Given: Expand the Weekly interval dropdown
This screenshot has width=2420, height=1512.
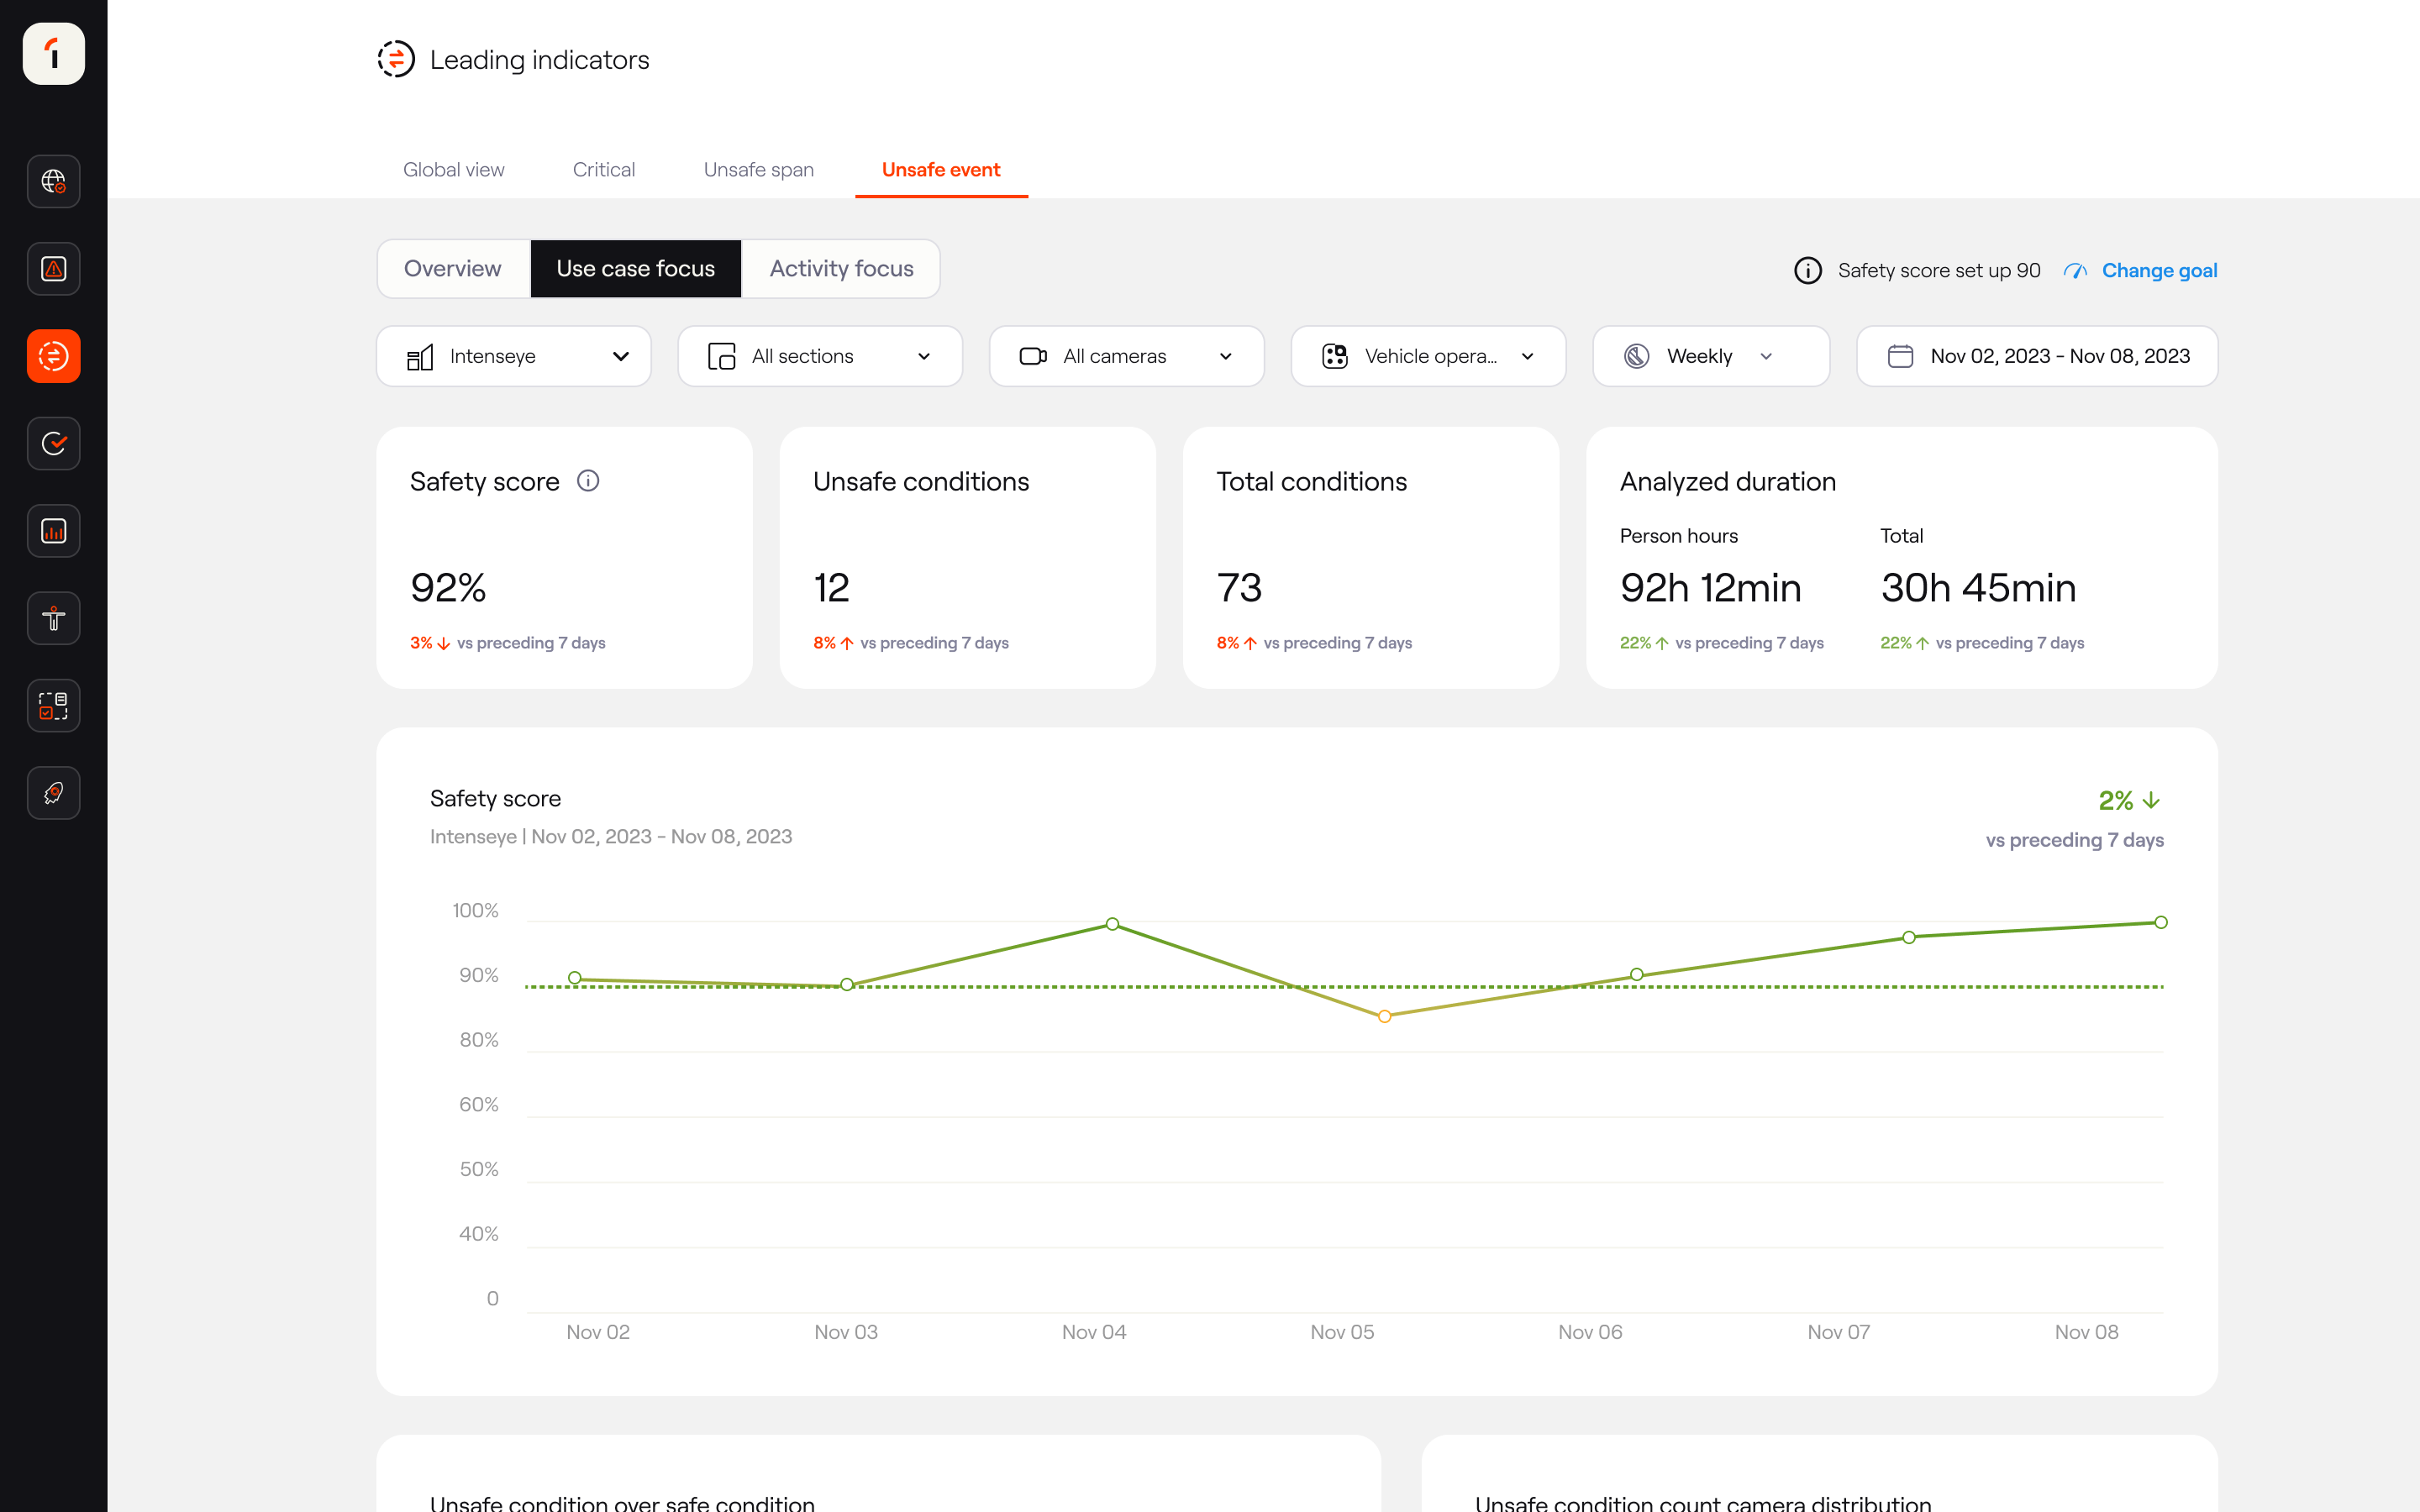Looking at the screenshot, I should tap(1710, 356).
